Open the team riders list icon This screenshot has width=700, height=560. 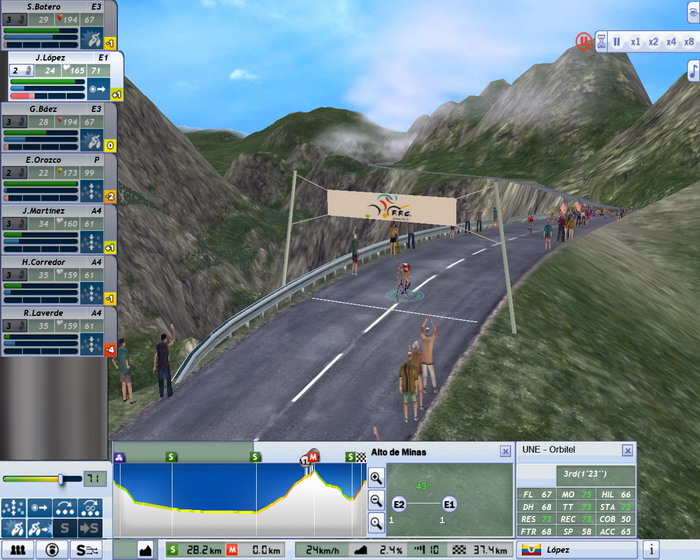(18, 549)
